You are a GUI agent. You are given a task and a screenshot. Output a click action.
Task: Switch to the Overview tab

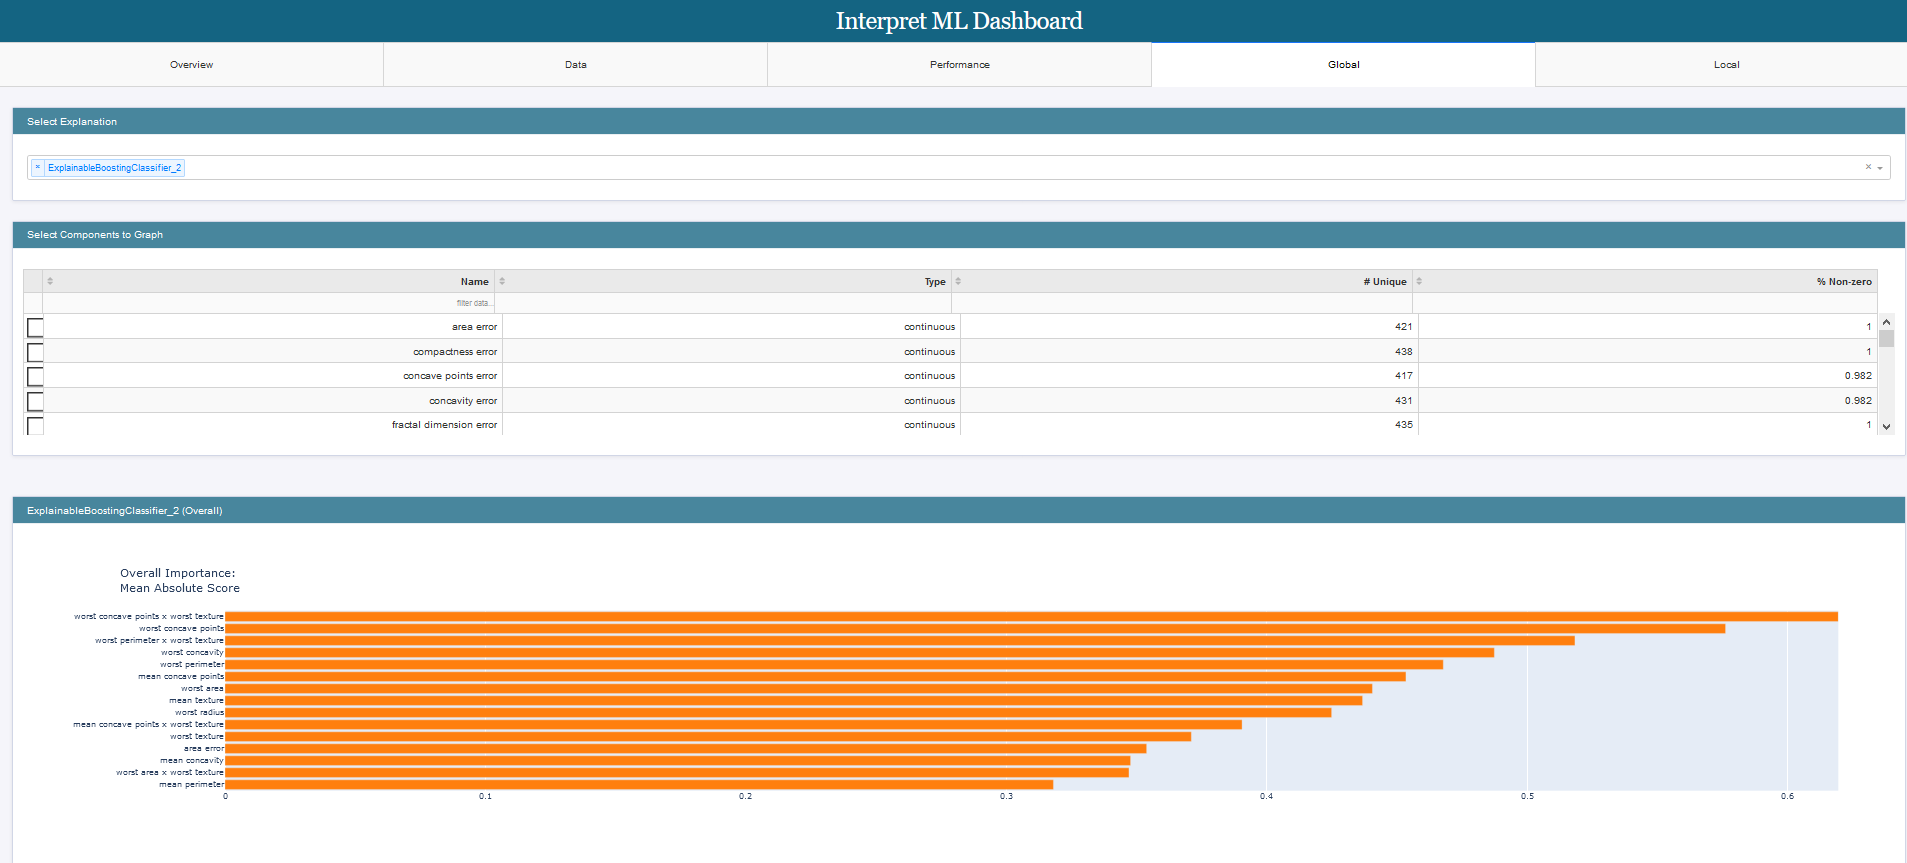point(191,65)
